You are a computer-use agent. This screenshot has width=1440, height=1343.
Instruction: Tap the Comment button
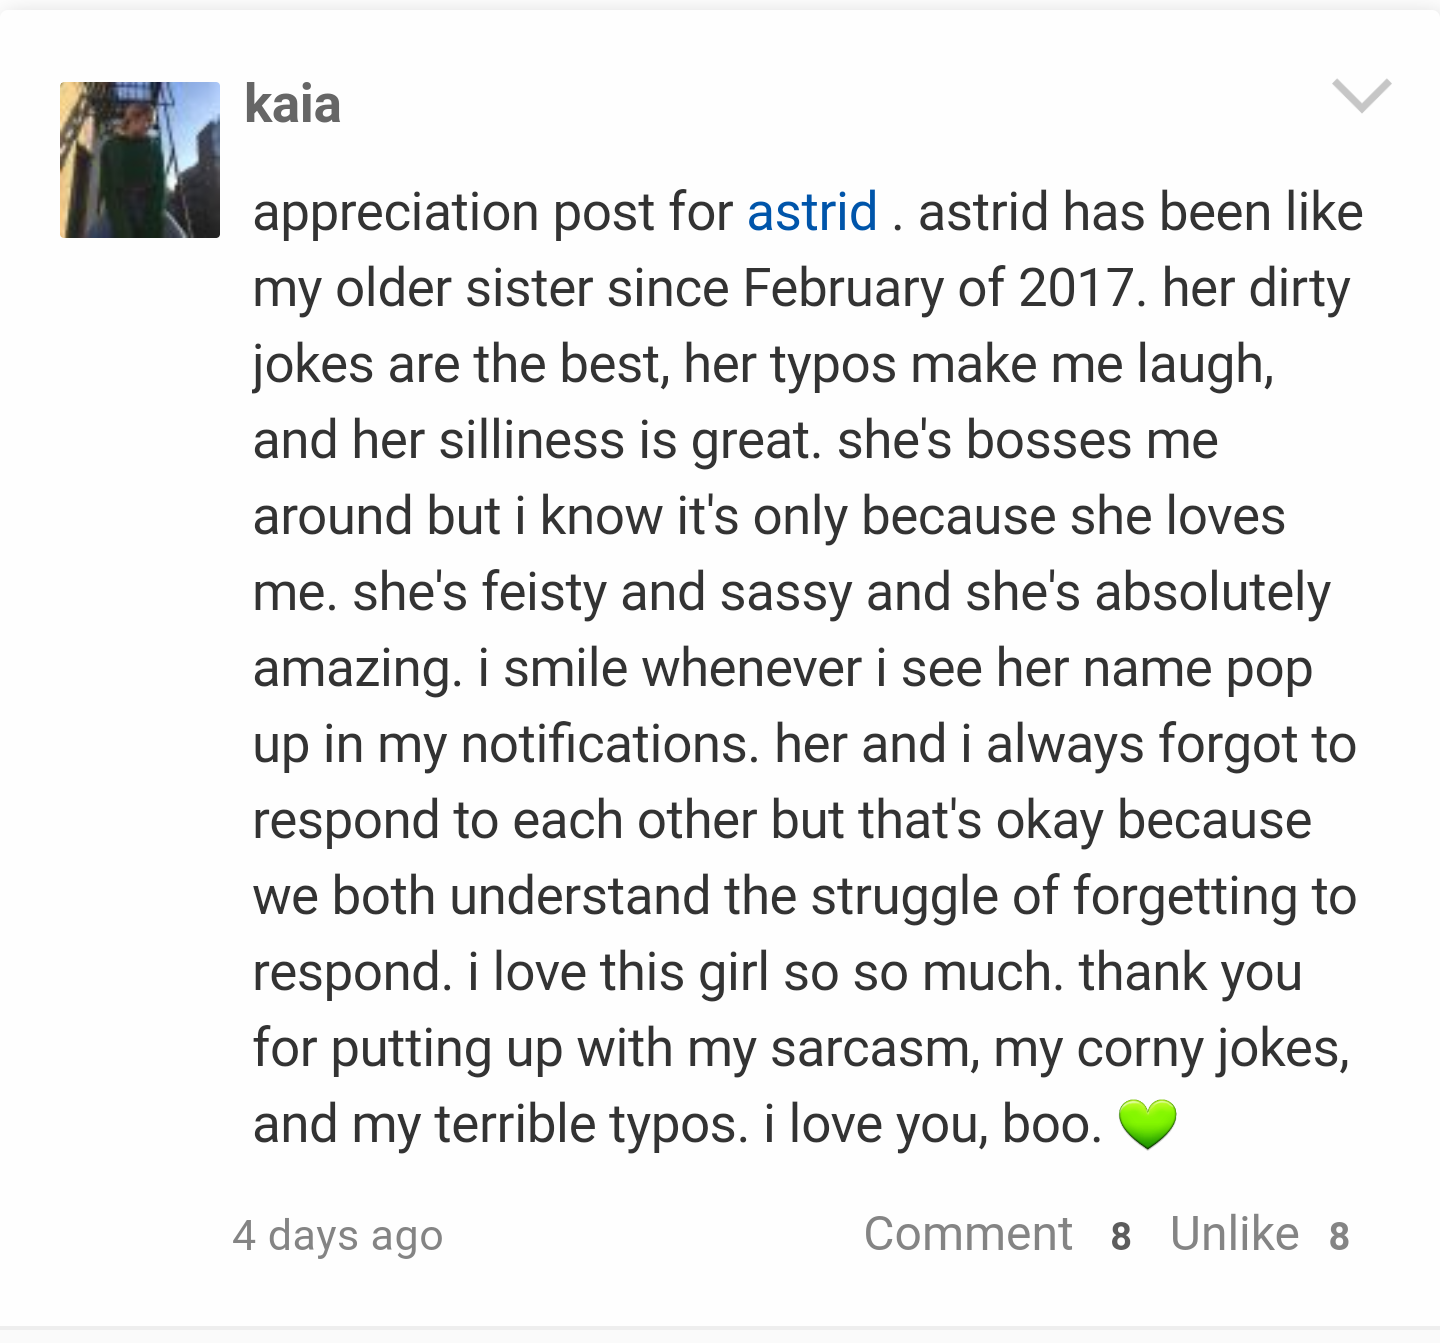point(968,1234)
